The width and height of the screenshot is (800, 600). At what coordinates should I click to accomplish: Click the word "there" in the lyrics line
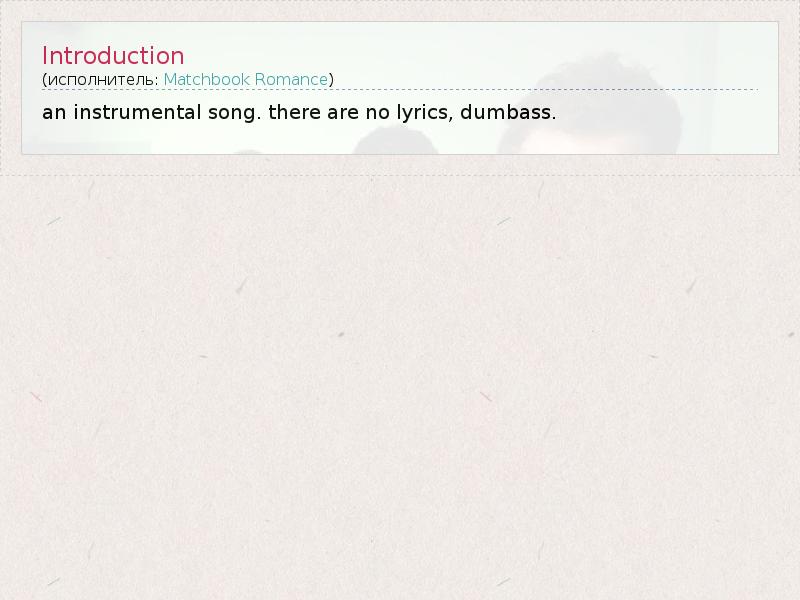click(x=294, y=112)
